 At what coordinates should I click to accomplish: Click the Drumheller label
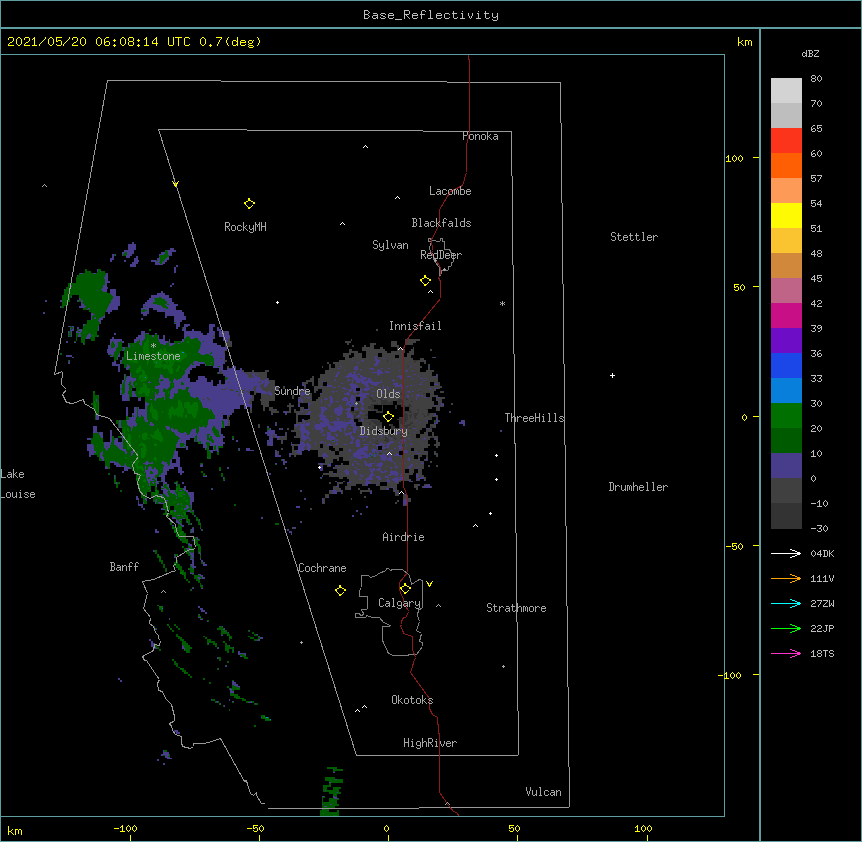[638, 487]
